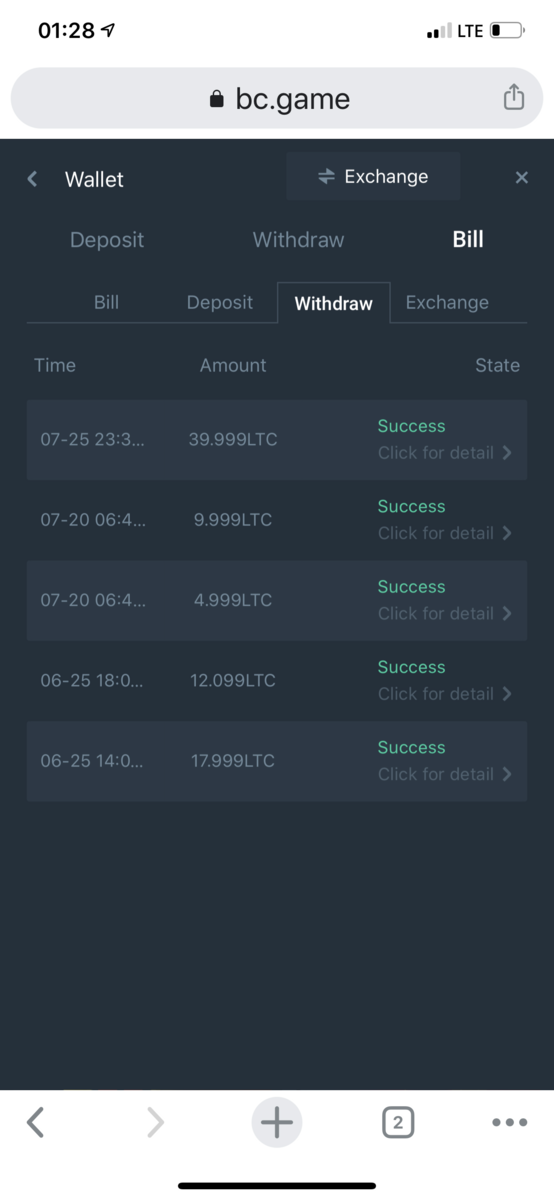Open the tab switcher showing 2
554x1200 pixels.
(x=397, y=1123)
